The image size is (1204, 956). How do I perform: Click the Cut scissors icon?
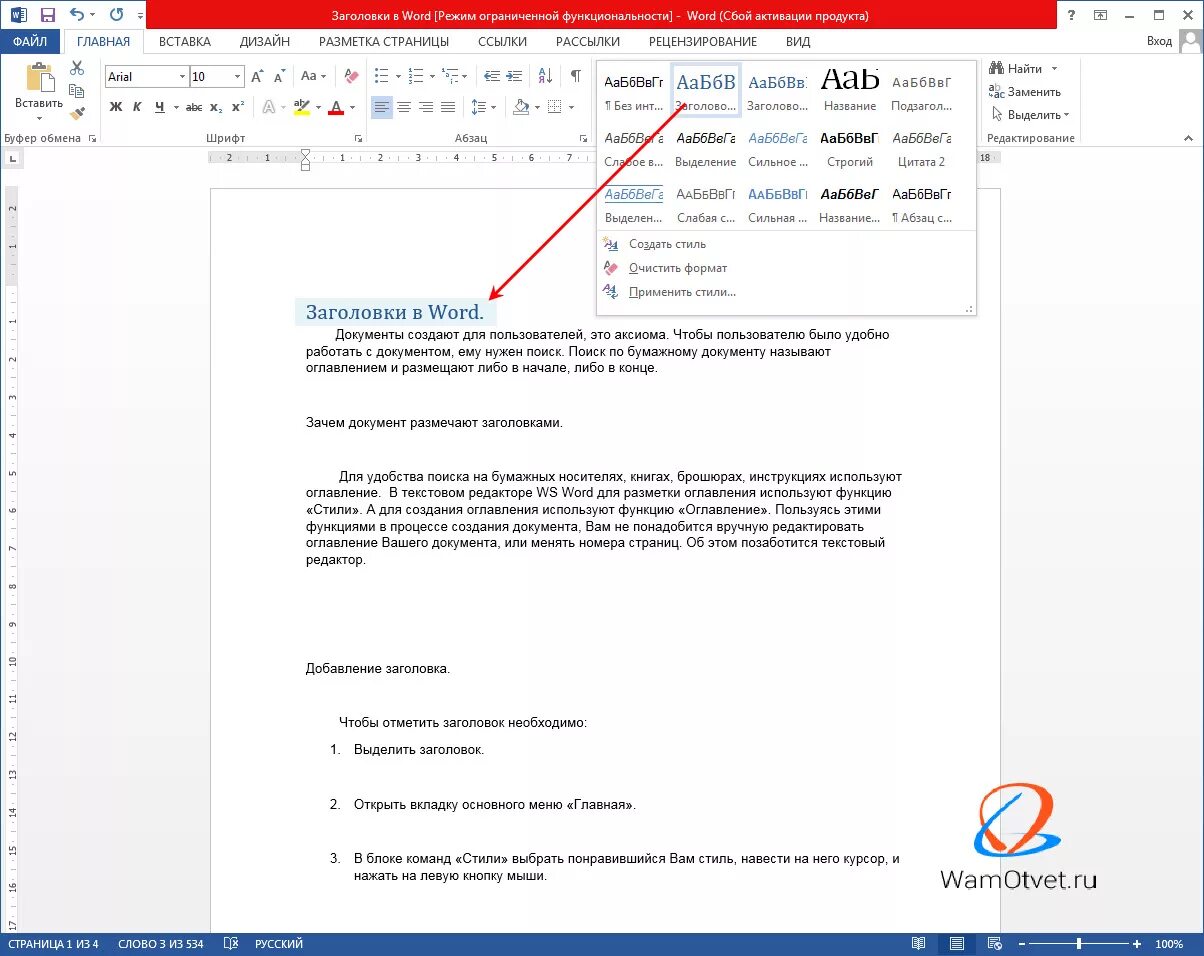point(77,68)
